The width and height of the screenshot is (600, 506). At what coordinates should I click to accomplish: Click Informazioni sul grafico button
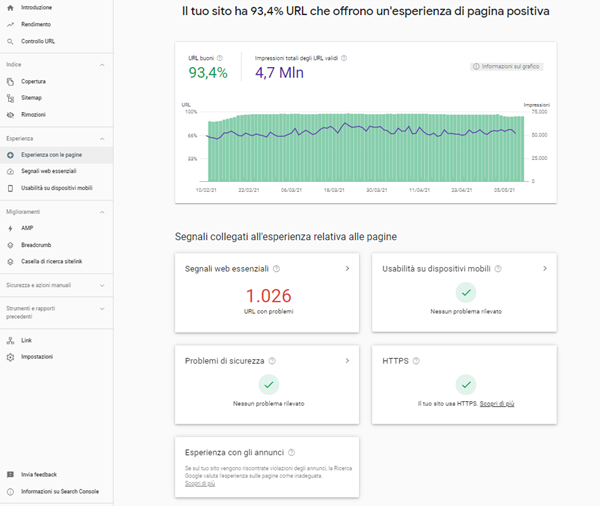(507, 67)
